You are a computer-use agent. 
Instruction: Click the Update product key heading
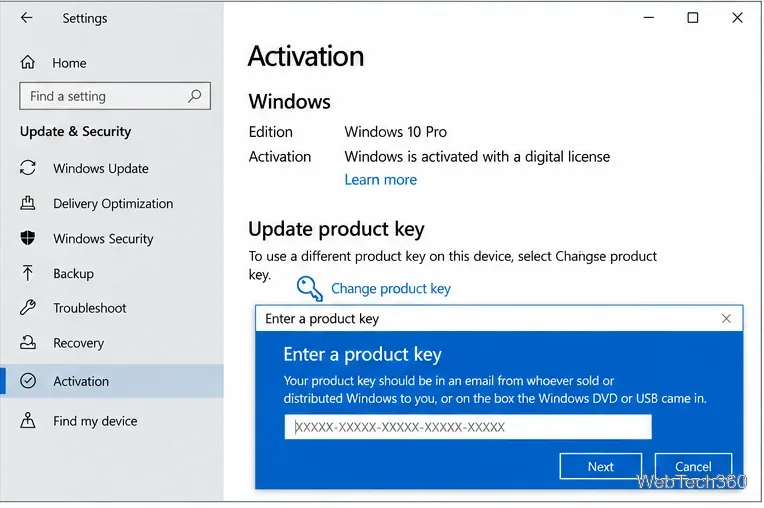tap(336, 229)
